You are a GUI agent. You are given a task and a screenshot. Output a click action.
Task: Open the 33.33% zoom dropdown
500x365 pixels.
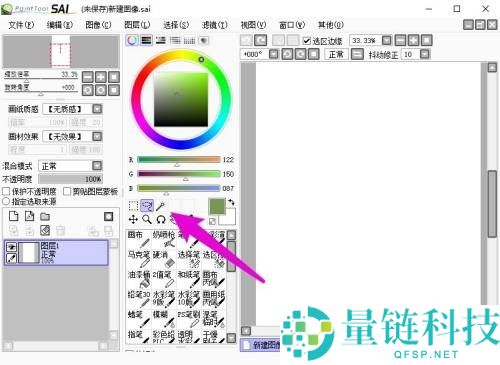(x=387, y=41)
